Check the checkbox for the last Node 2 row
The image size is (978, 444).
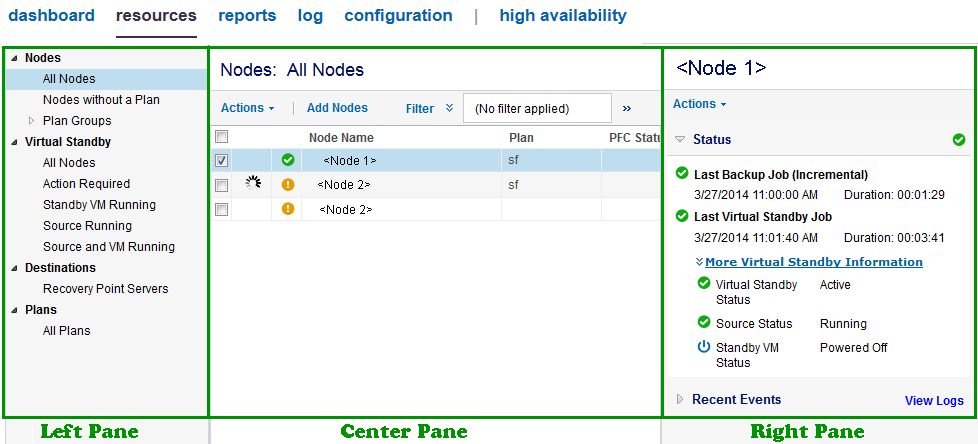tap(222, 209)
